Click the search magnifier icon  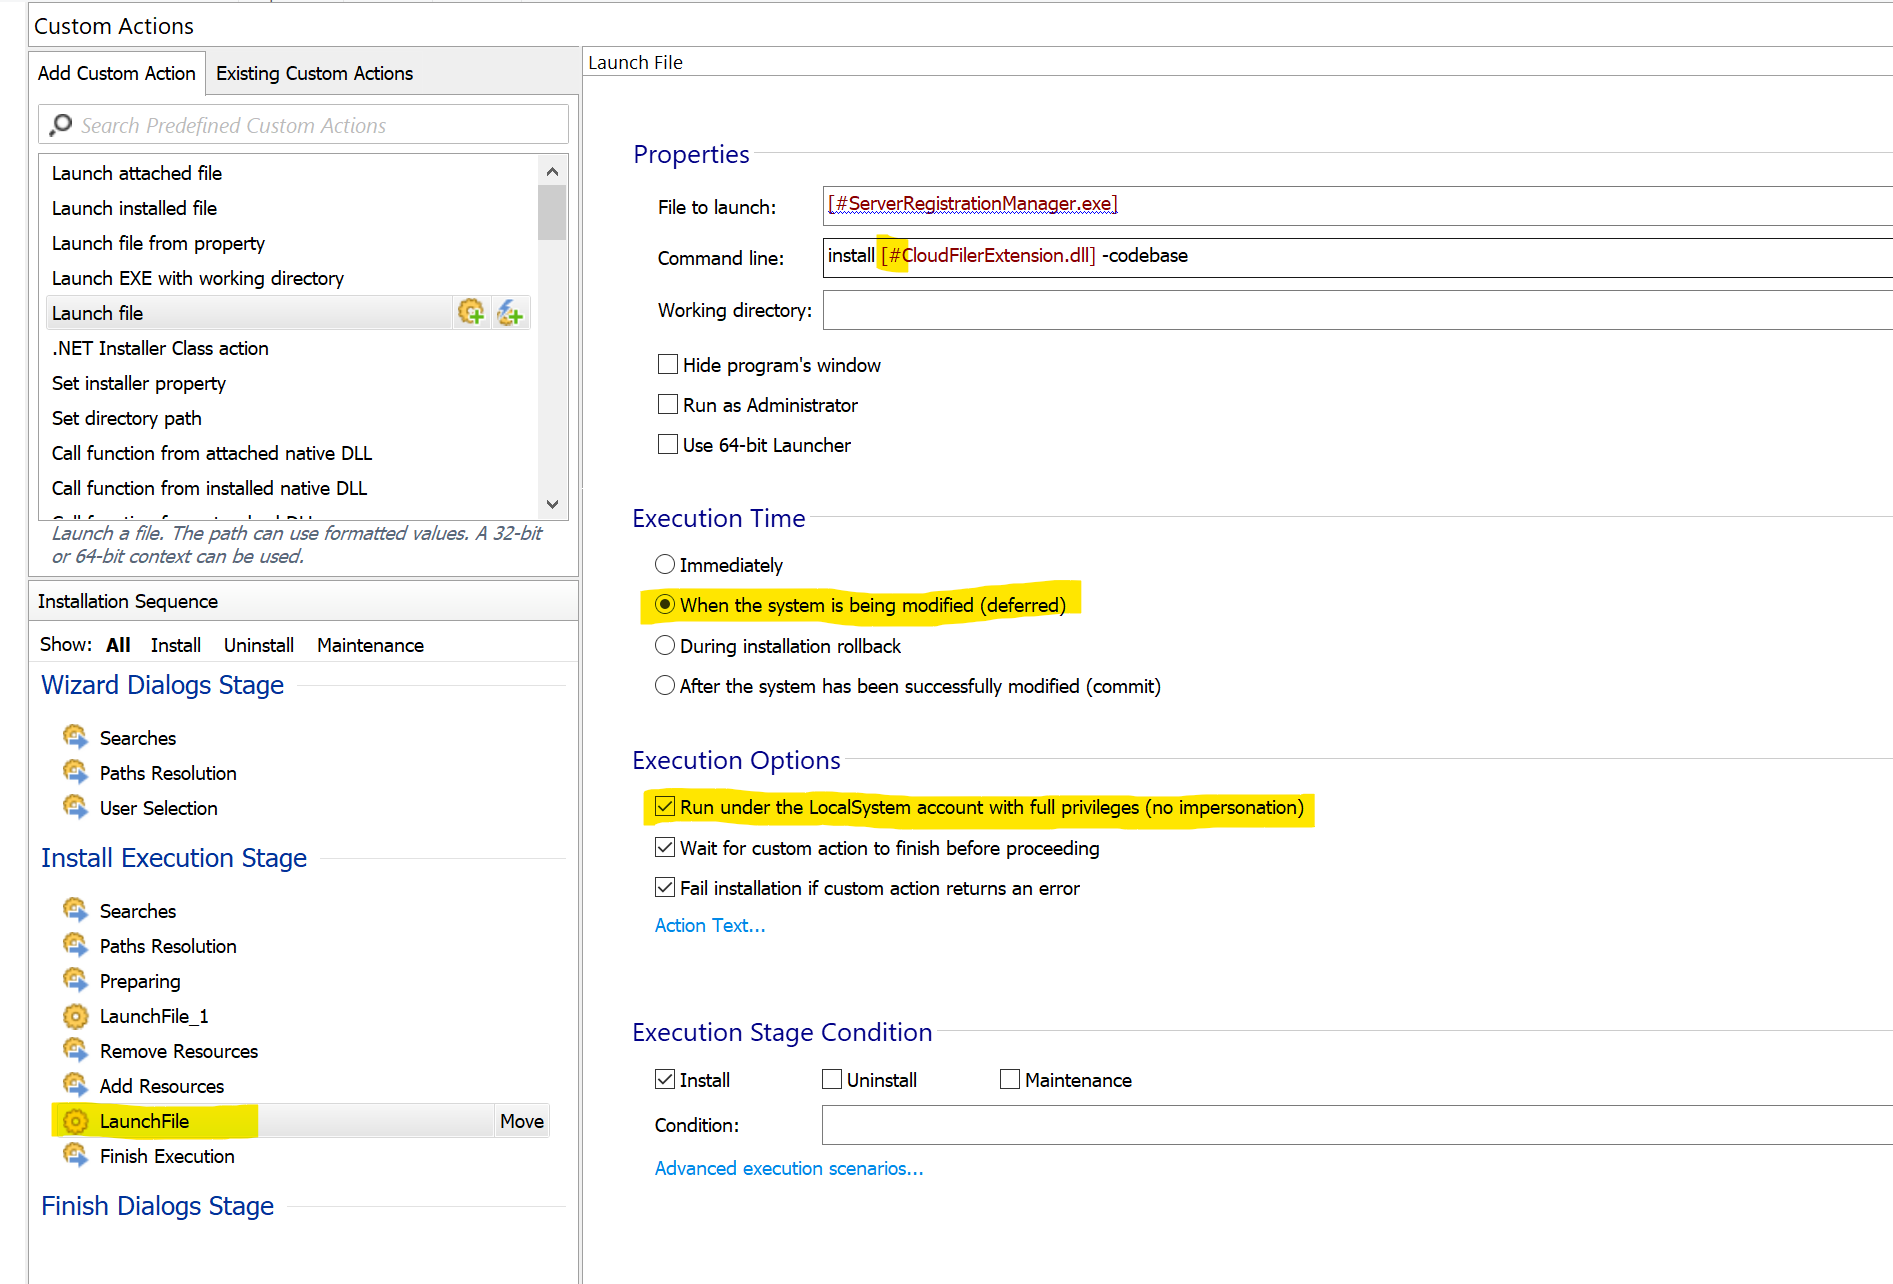[61, 125]
